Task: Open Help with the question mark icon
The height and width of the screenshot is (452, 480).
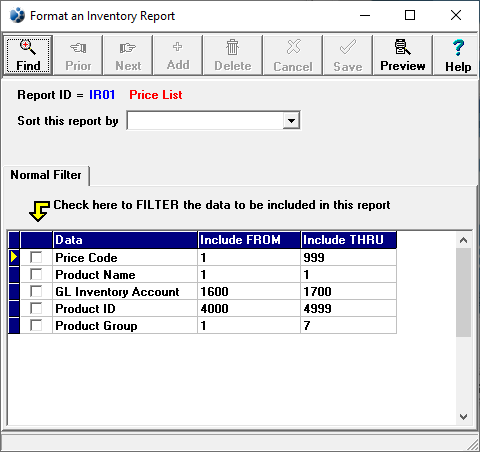Action: pos(458,55)
